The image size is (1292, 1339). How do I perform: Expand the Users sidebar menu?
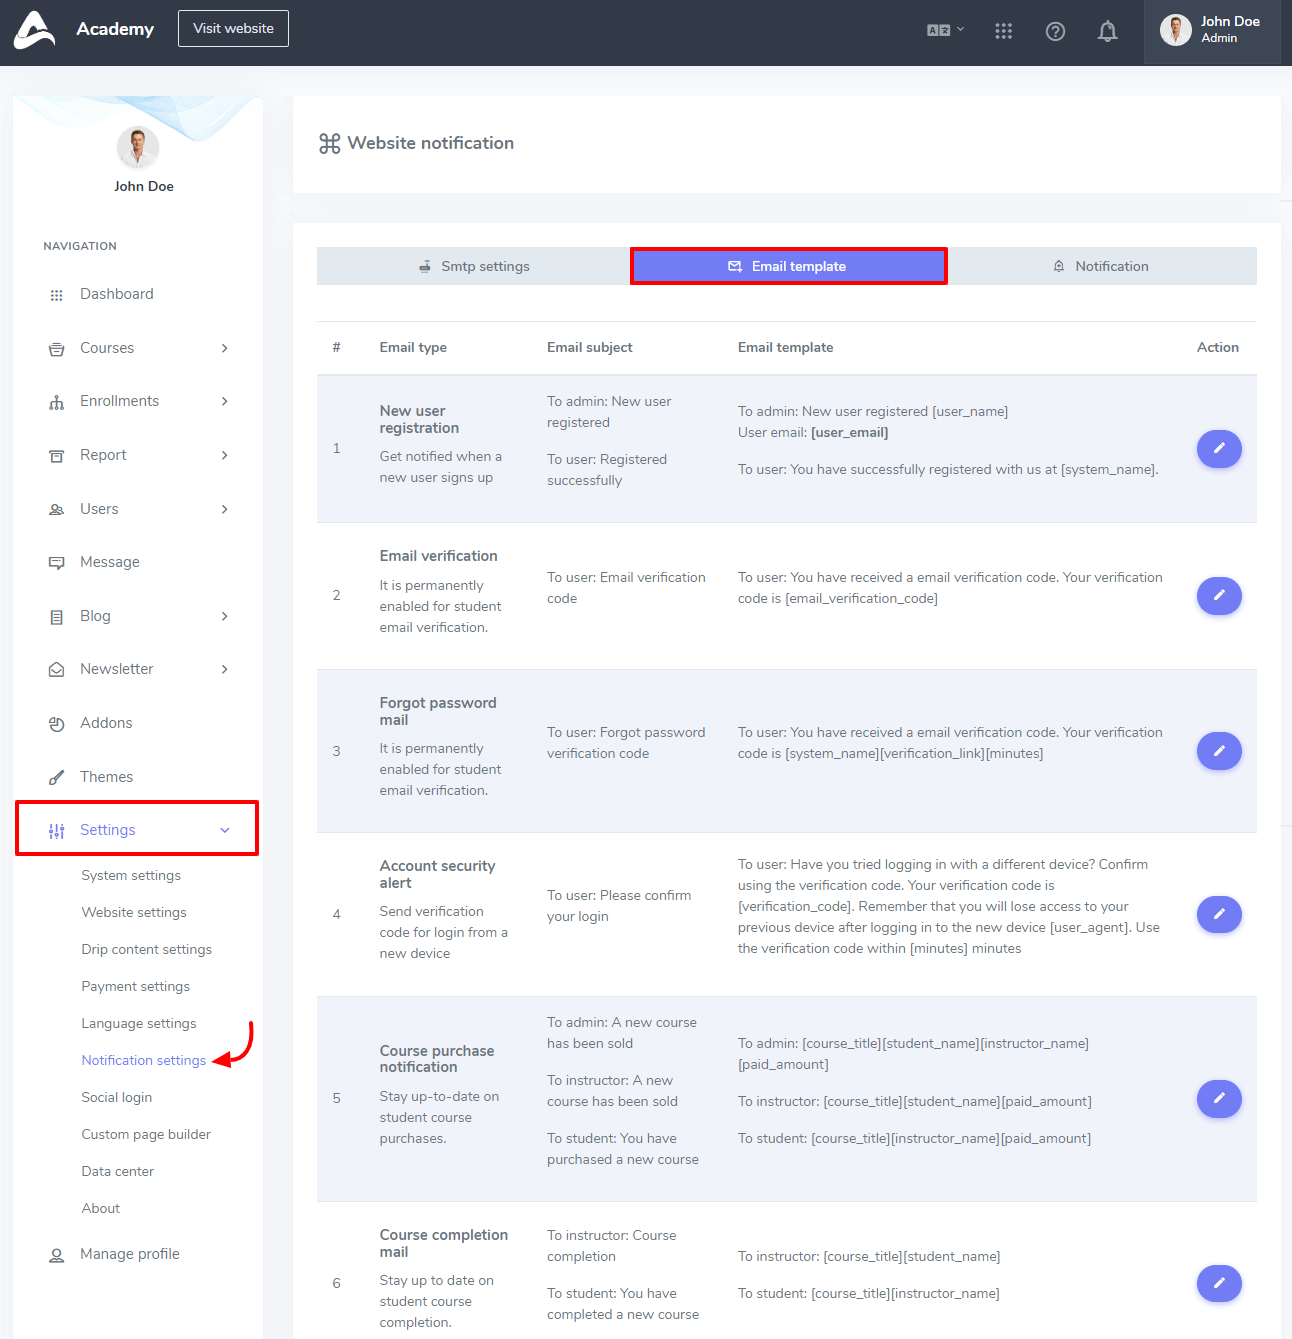point(138,509)
